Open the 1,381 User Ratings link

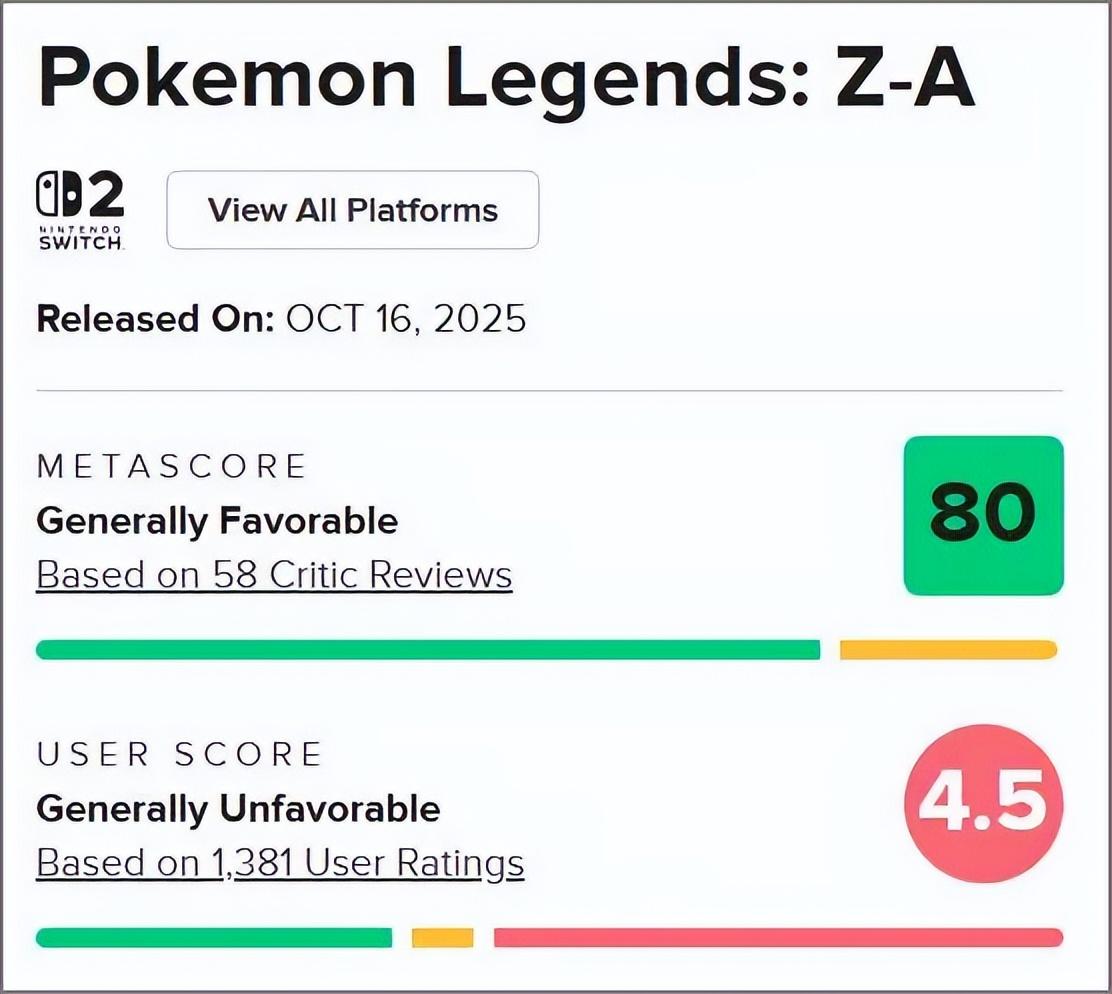(280, 862)
